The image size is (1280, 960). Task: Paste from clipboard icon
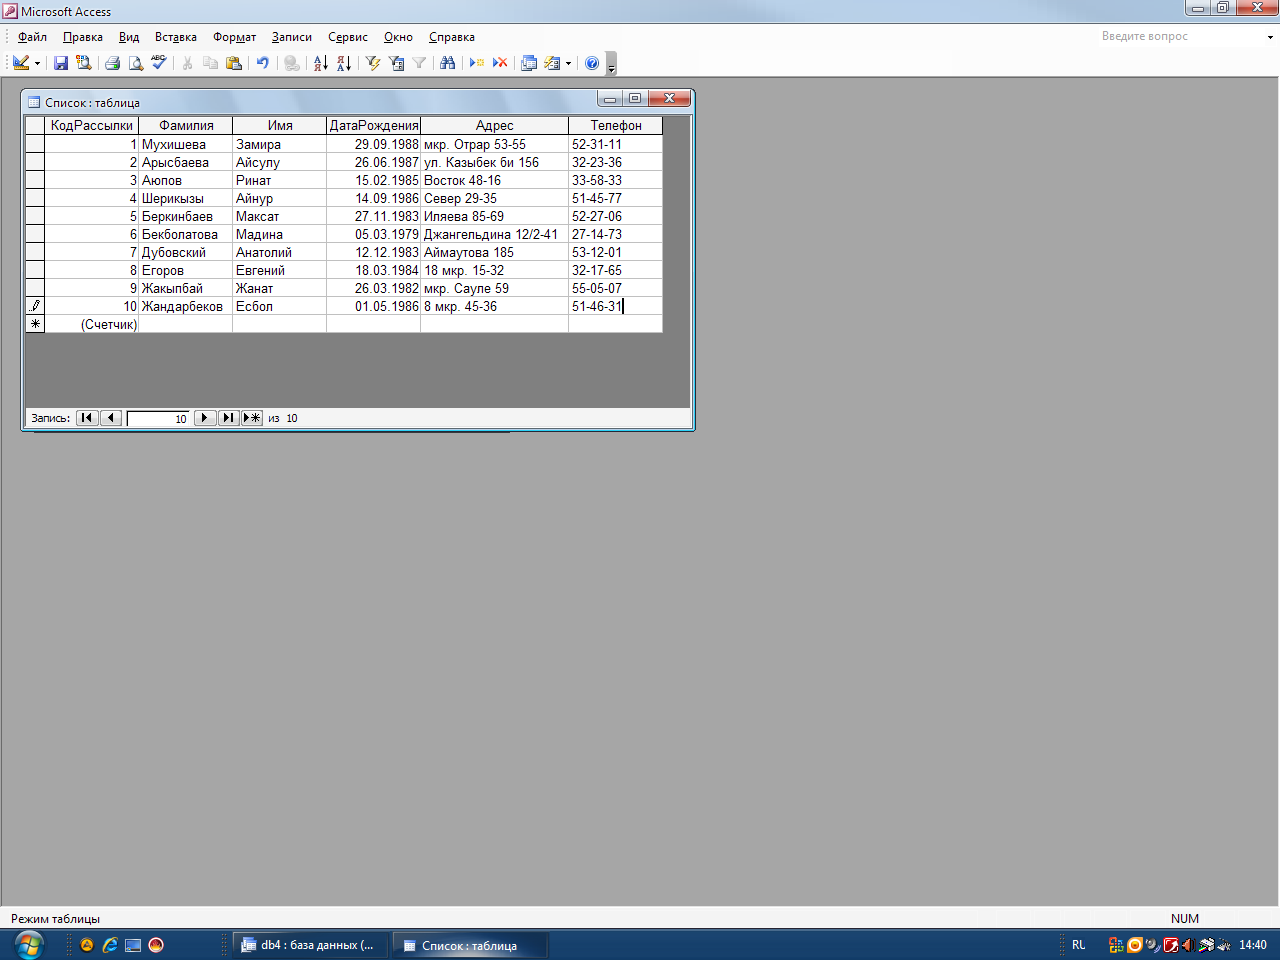(x=234, y=63)
